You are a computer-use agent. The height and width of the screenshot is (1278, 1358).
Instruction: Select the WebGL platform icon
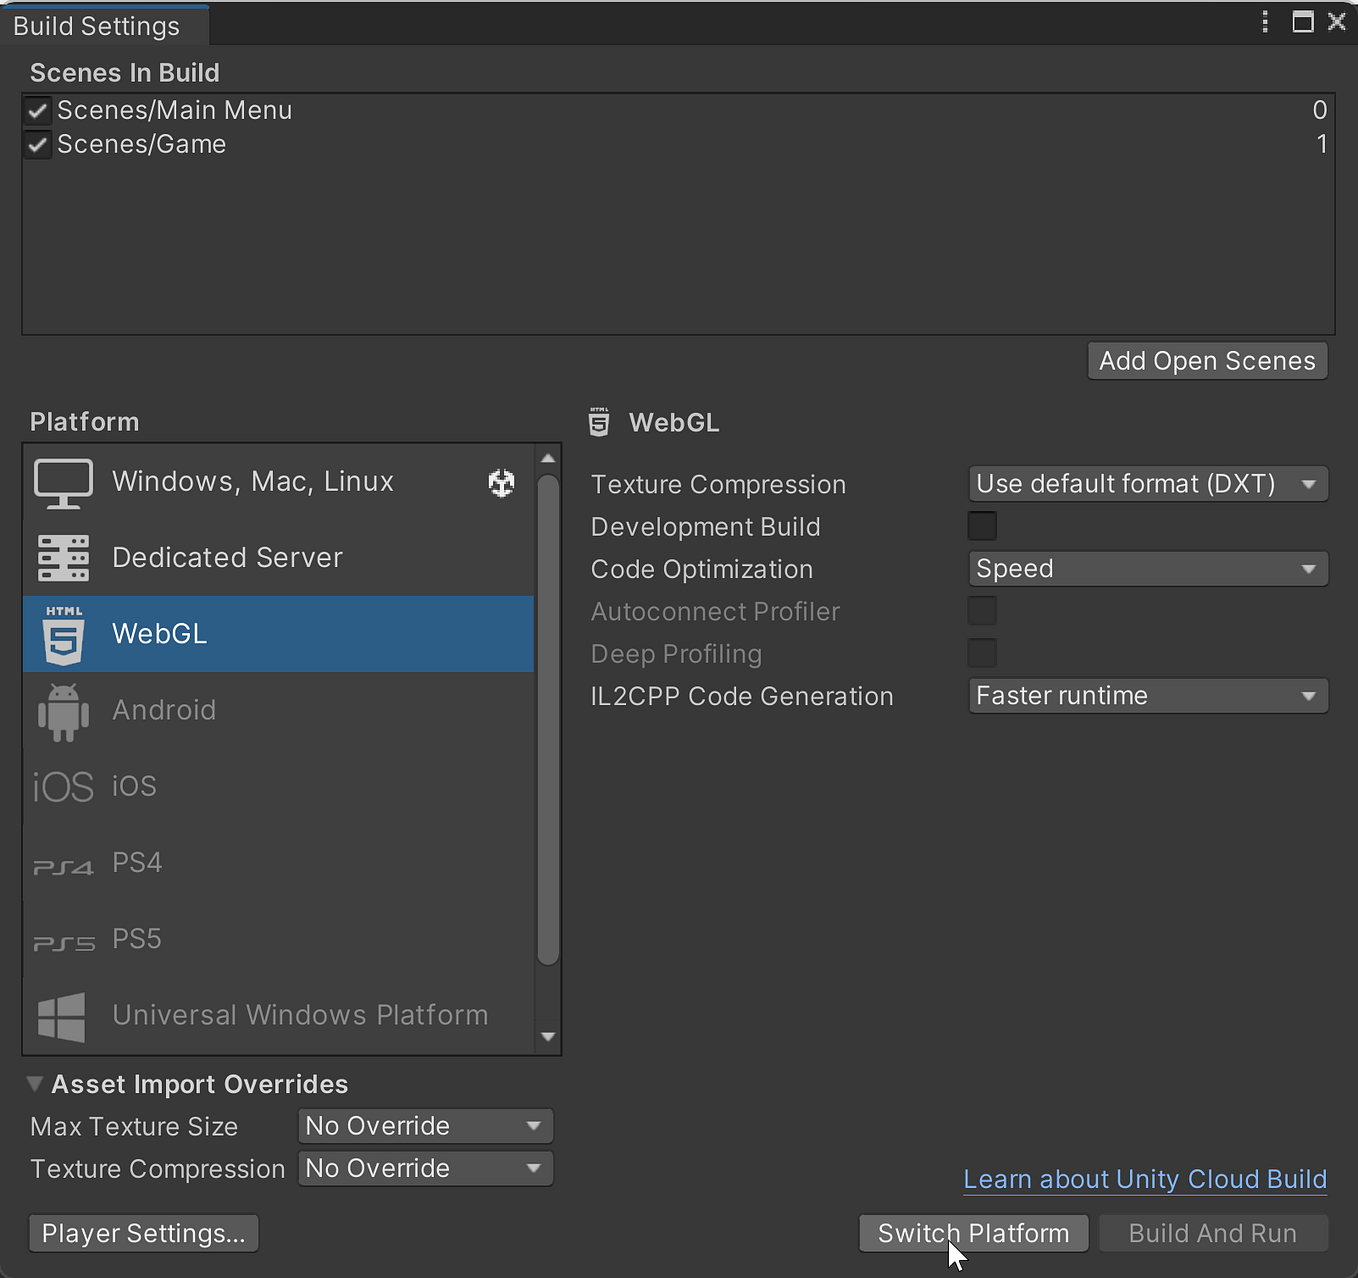pos(62,634)
